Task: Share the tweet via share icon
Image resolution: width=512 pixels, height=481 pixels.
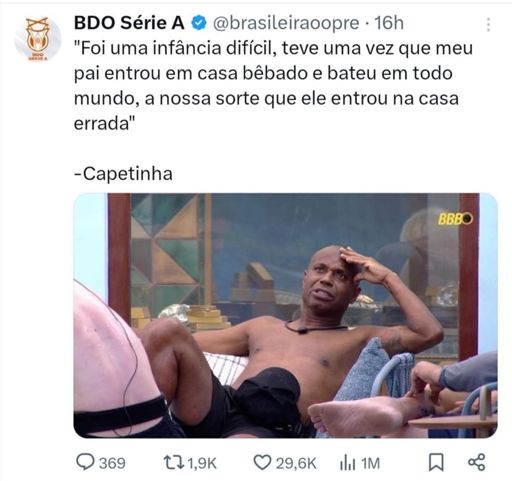Action: tap(476, 462)
